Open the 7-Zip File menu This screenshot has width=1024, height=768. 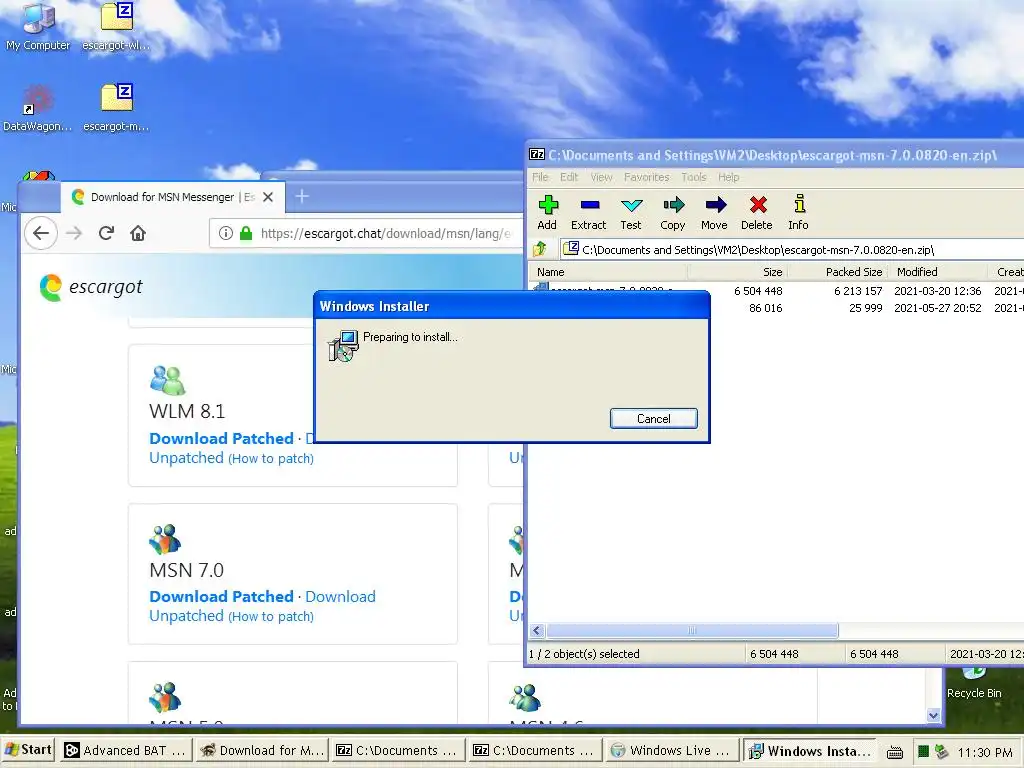pyautogui.click(x=540, y=177)
